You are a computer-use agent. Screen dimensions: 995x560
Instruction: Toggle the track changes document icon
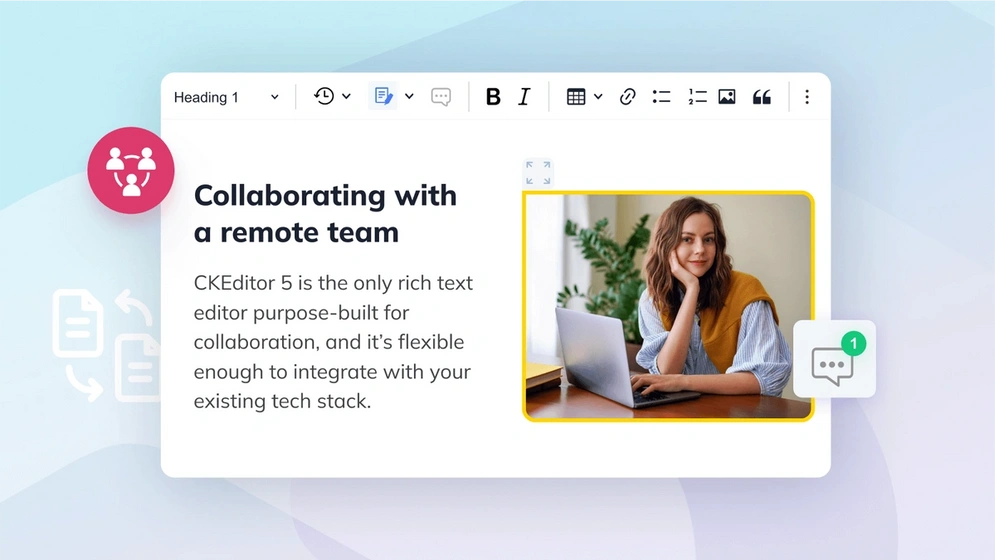click(383, 97)
